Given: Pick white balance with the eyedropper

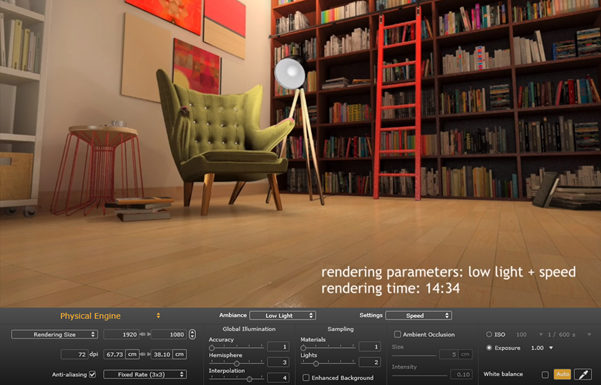Looking at the screenshot, I should coord(583,374).
